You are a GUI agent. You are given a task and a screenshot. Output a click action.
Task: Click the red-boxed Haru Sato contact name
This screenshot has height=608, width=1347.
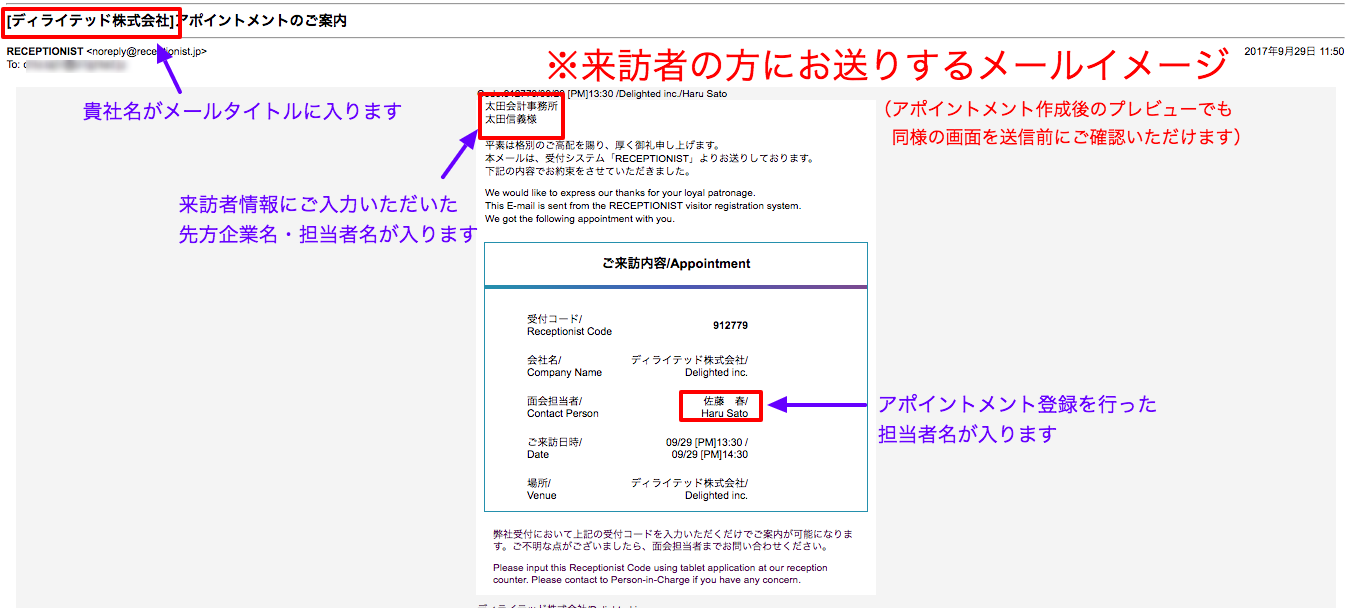click(721, 406)
